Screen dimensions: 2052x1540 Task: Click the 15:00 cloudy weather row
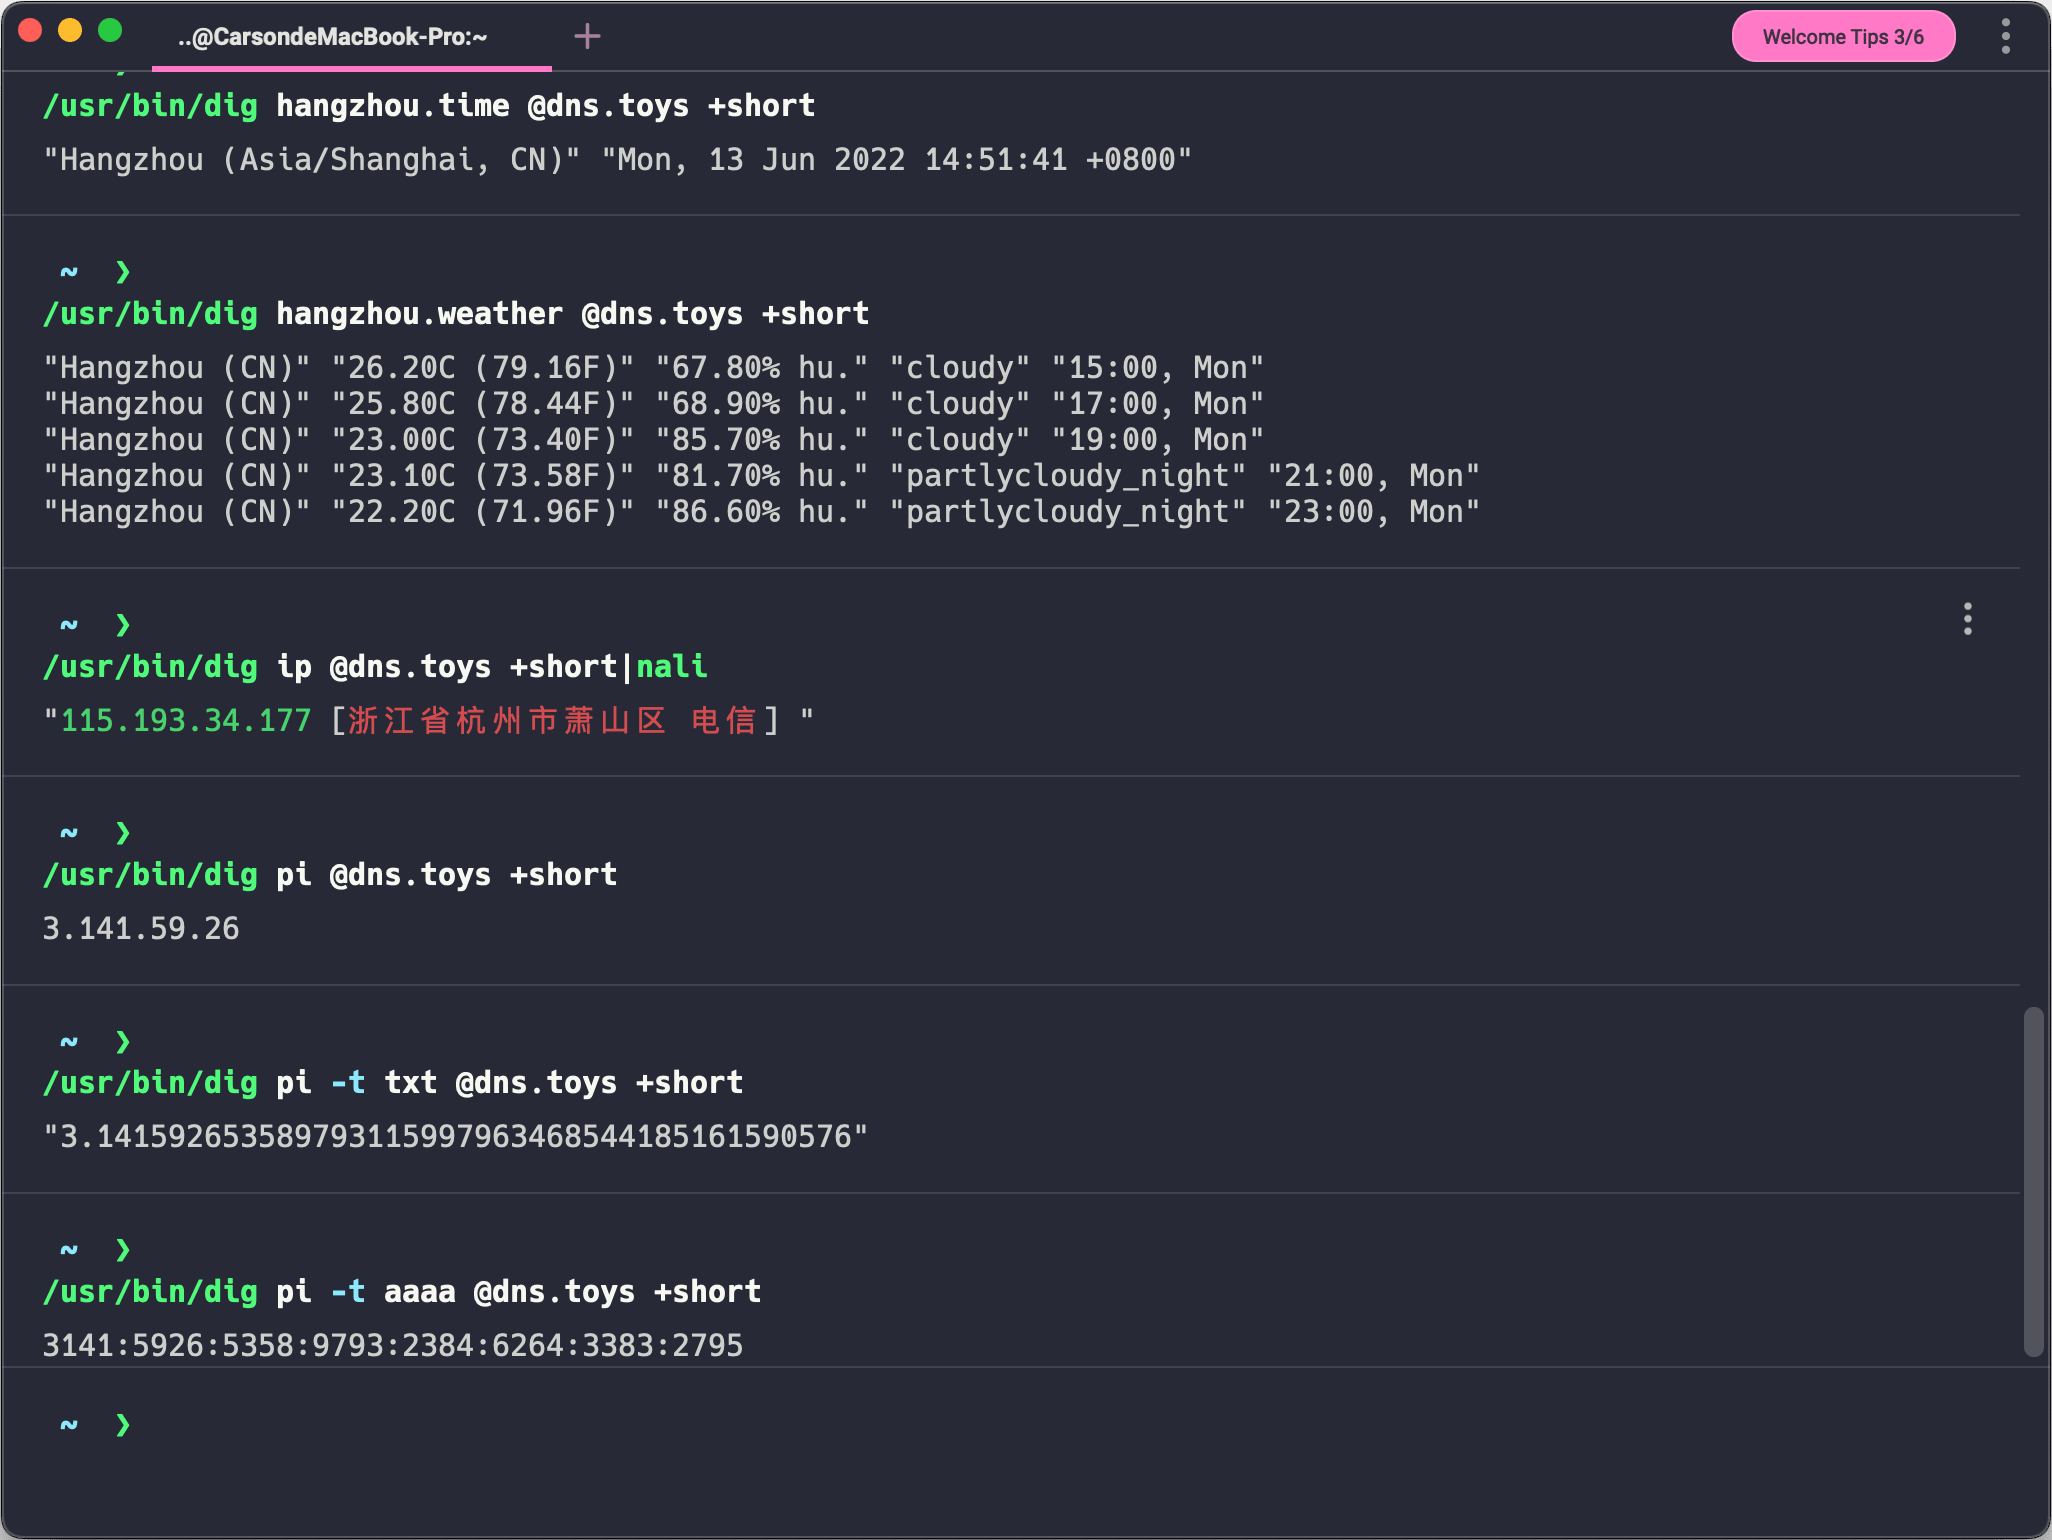pyautogui.click(x=652, y=368)
